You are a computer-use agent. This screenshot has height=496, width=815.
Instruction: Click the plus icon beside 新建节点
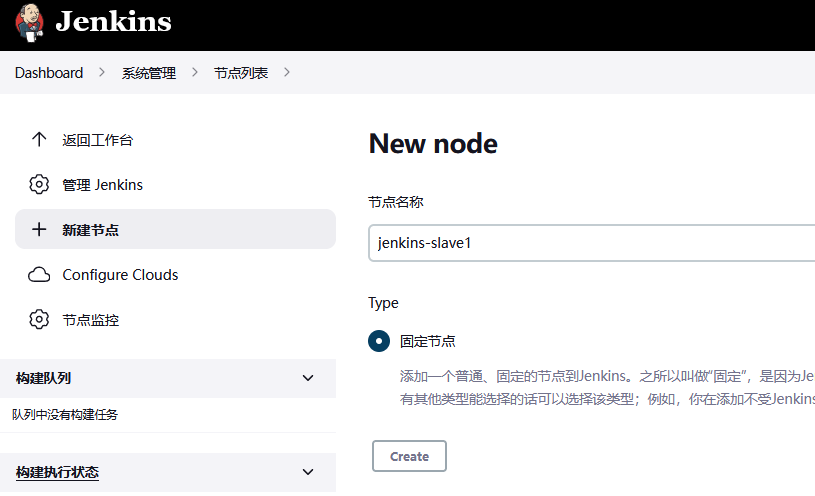coord(39,229)
